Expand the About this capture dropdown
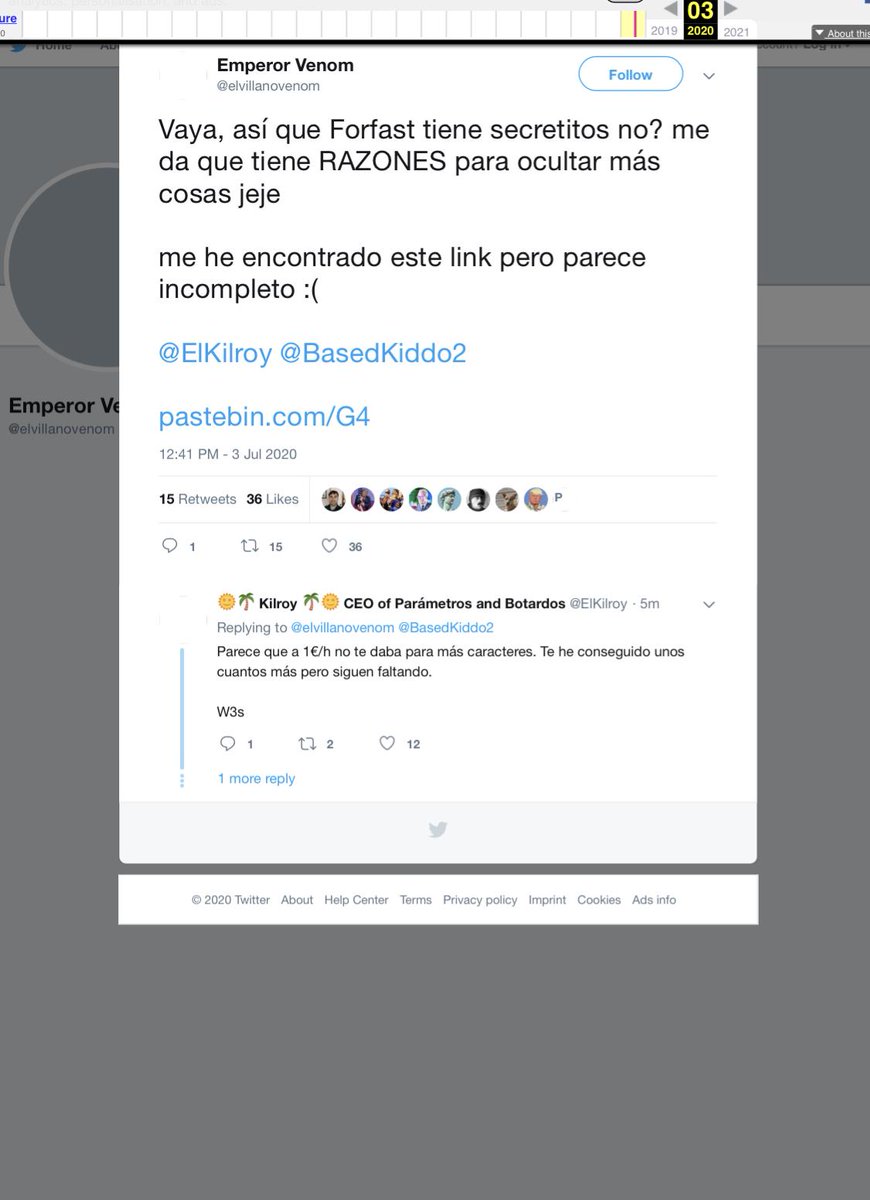Screen dimensions: 870x1200 (x=840, y=33)
